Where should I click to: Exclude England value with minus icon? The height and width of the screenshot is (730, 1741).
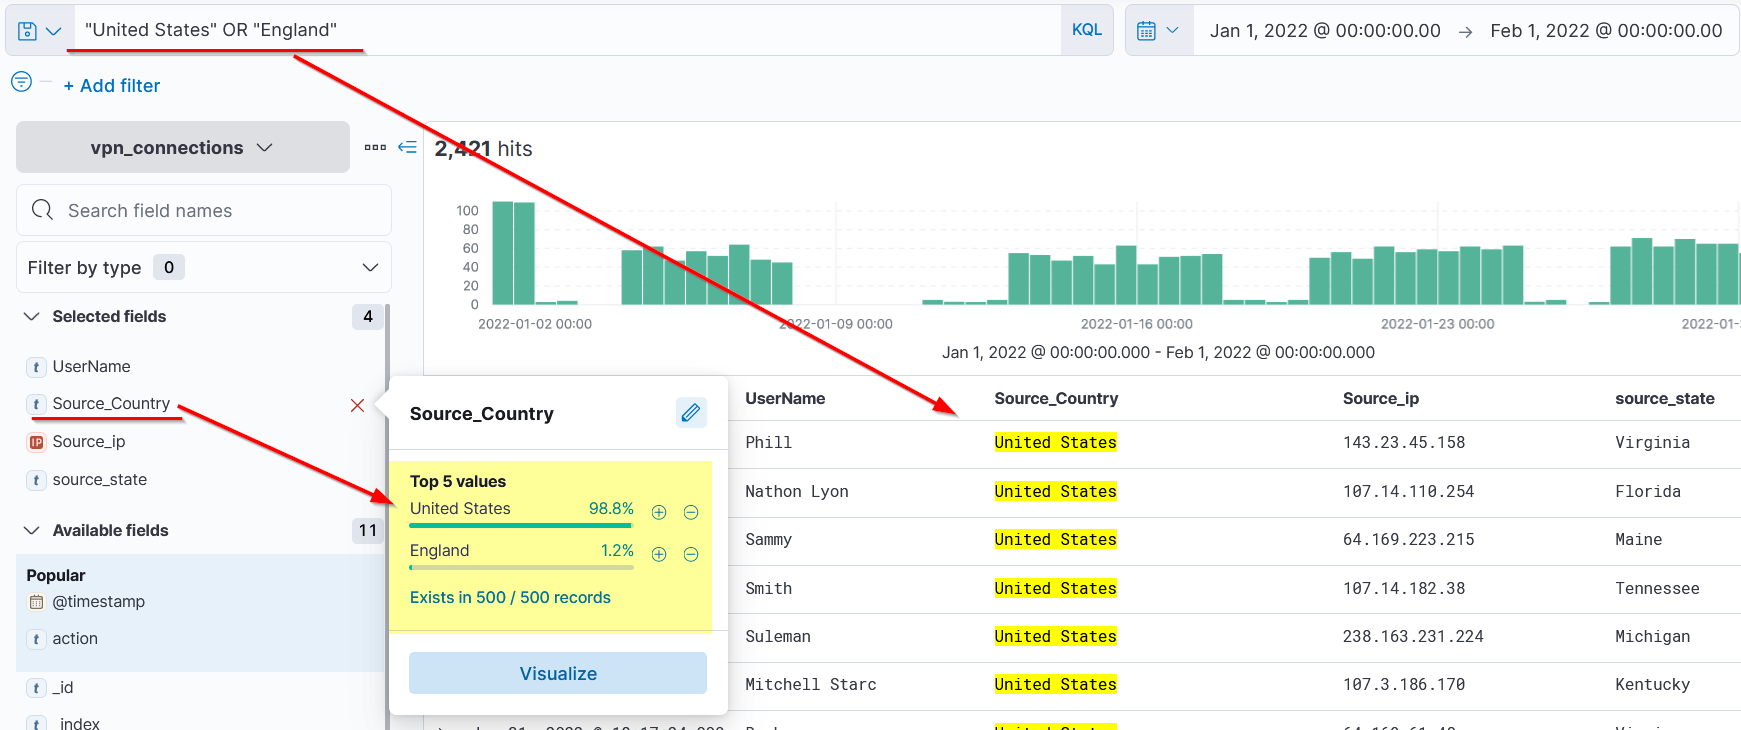point(691,554)
